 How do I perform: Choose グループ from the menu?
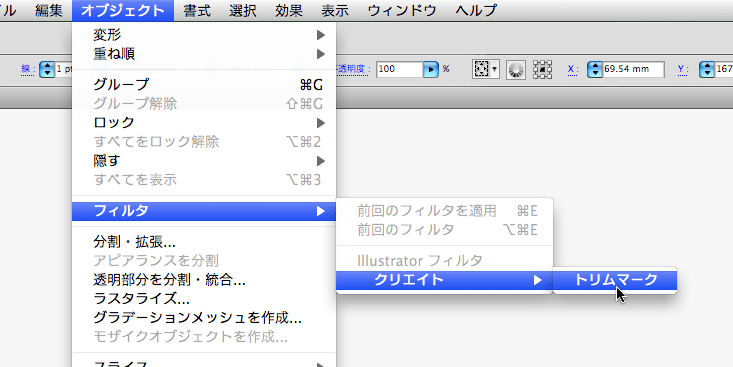tap(204, 85)
